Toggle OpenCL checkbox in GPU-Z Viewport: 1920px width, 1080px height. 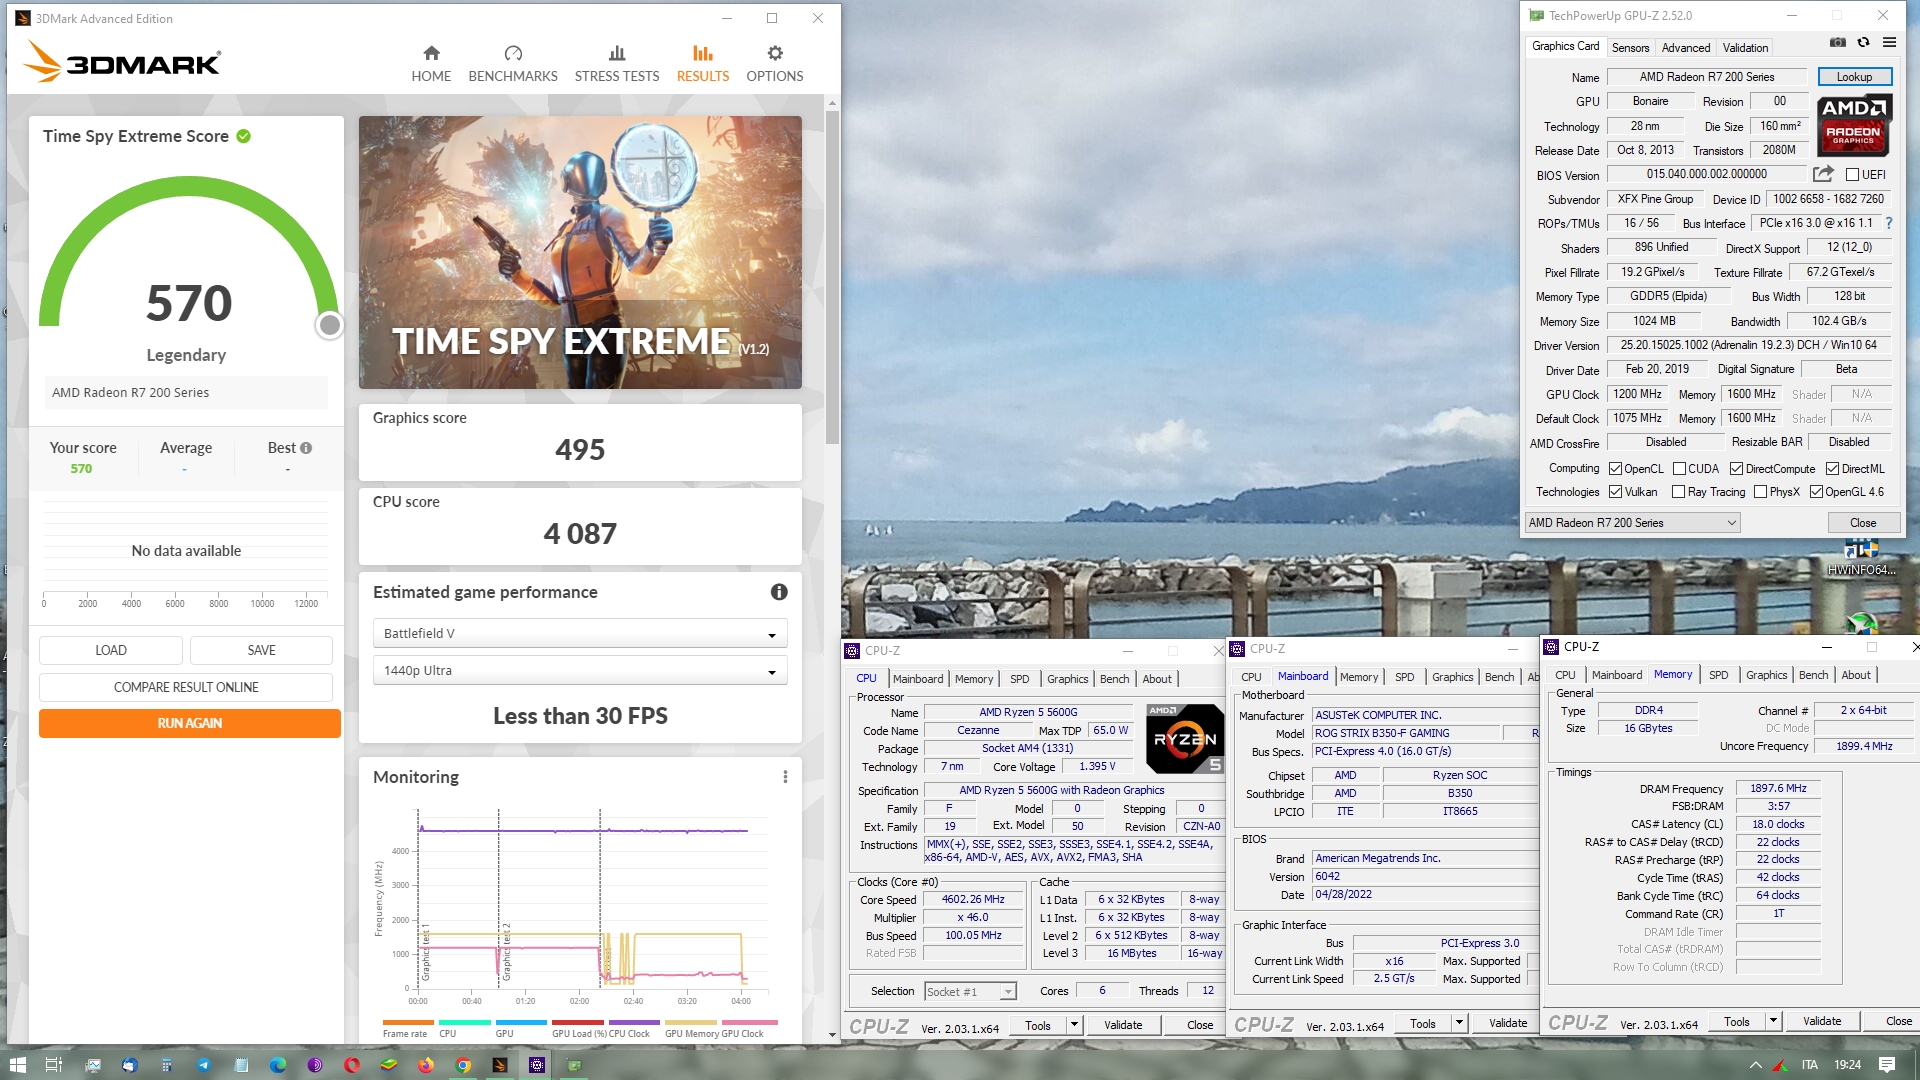point(1615,469)
